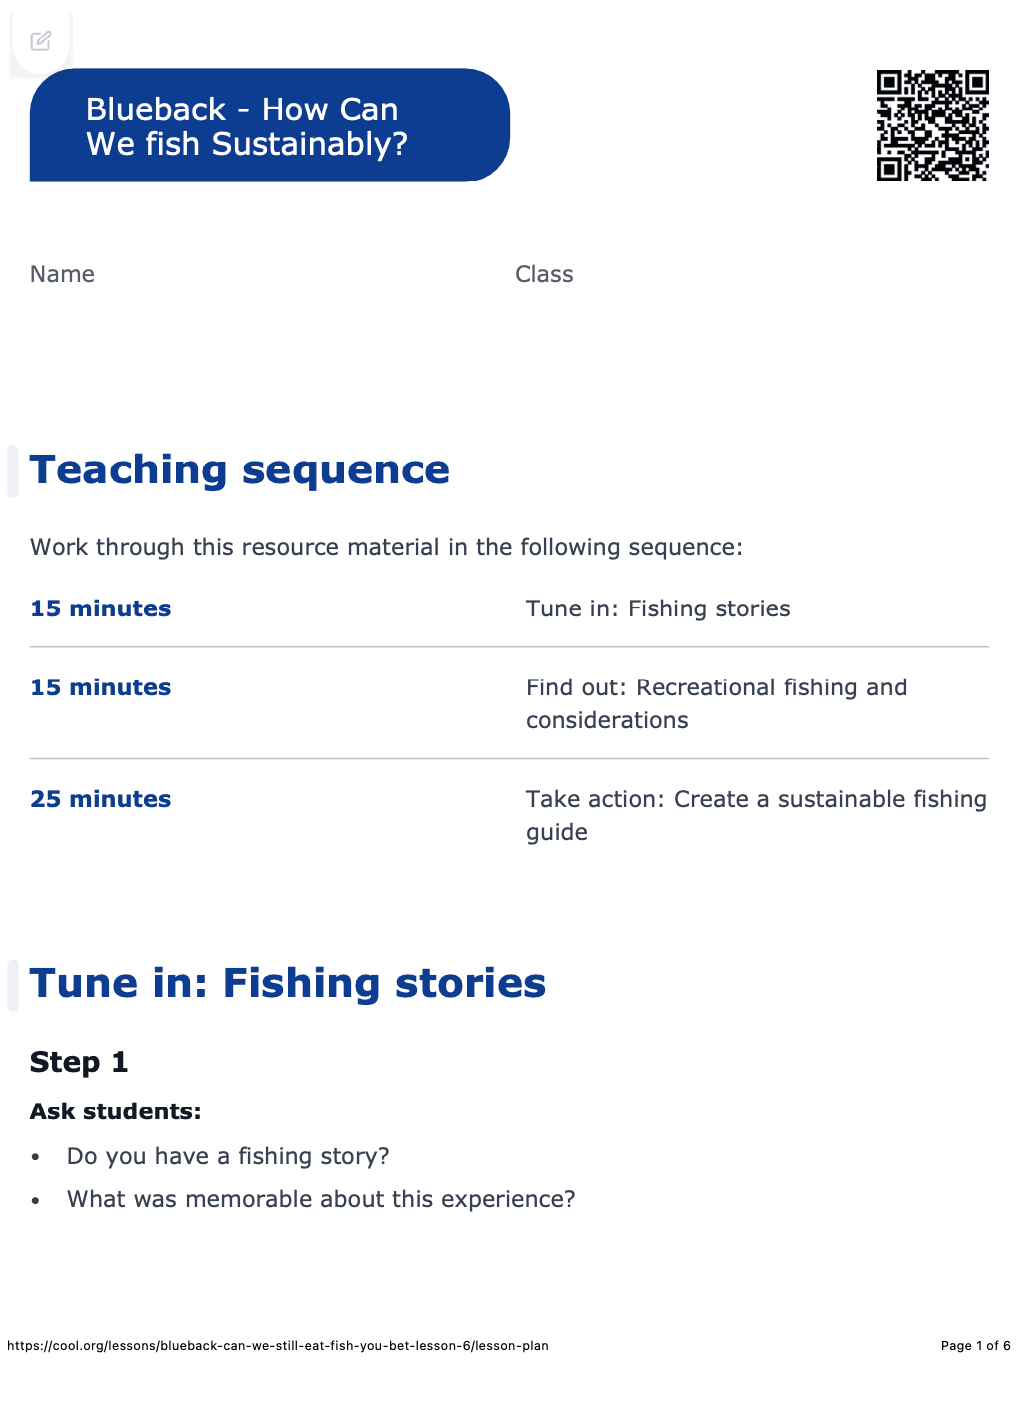Click the 'Page 1 of 6' indicator
Viewport: 1030px width, 1414px height.
click(x=975, y=1346)
